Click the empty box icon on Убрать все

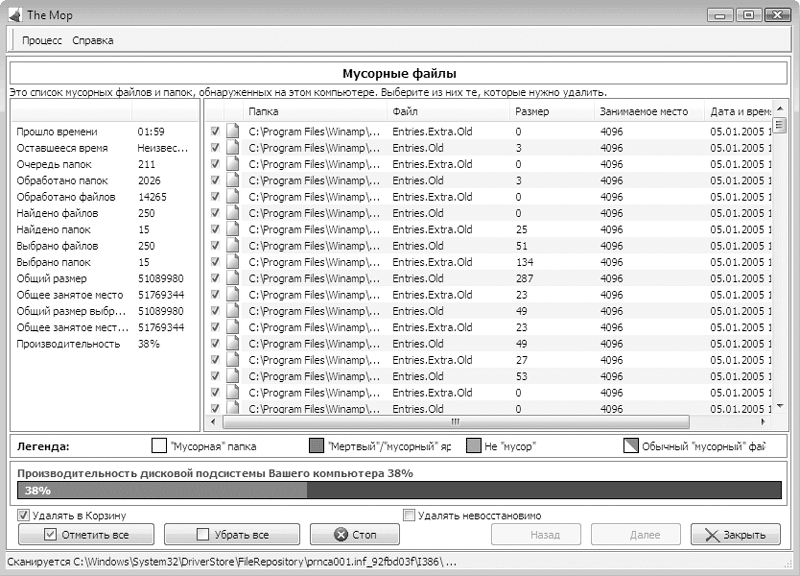coord(203,534)
